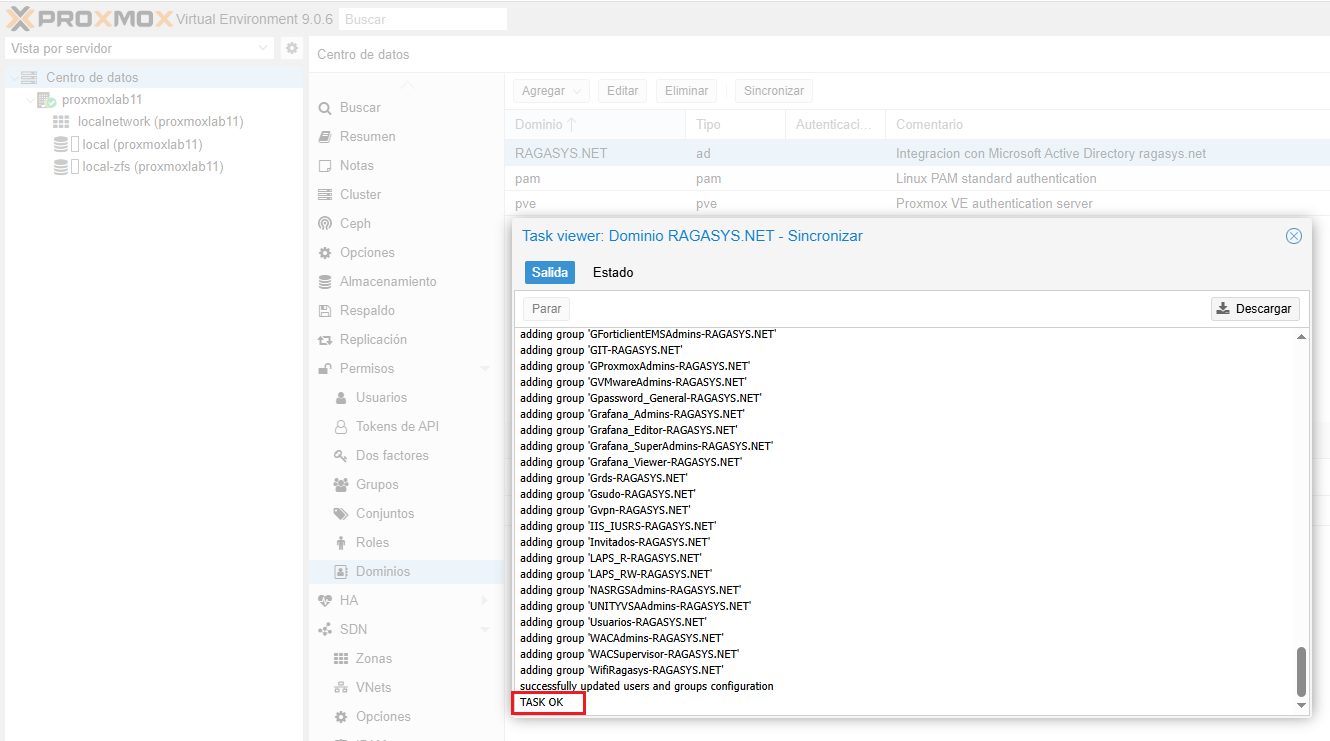Click the Usuarios person icon
The height and width of the screenshot is (741, 1330).
[340, 398]
